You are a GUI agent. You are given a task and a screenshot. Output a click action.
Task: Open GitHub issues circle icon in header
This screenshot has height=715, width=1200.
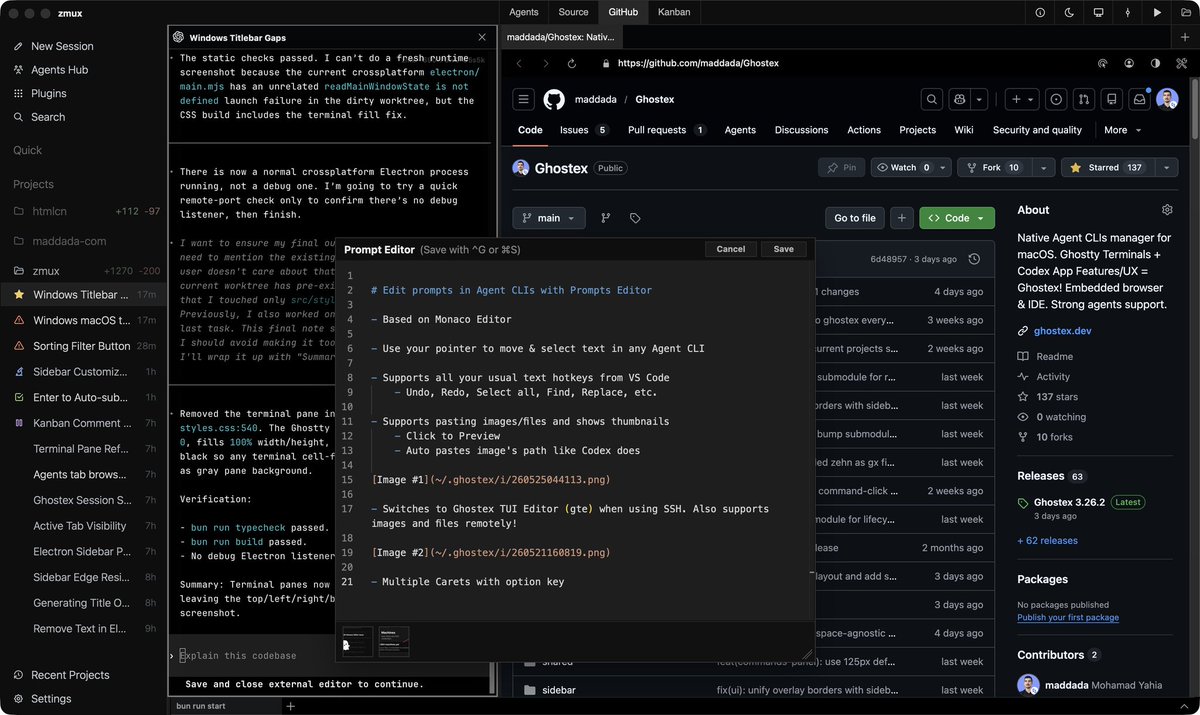coord(1056,99)
